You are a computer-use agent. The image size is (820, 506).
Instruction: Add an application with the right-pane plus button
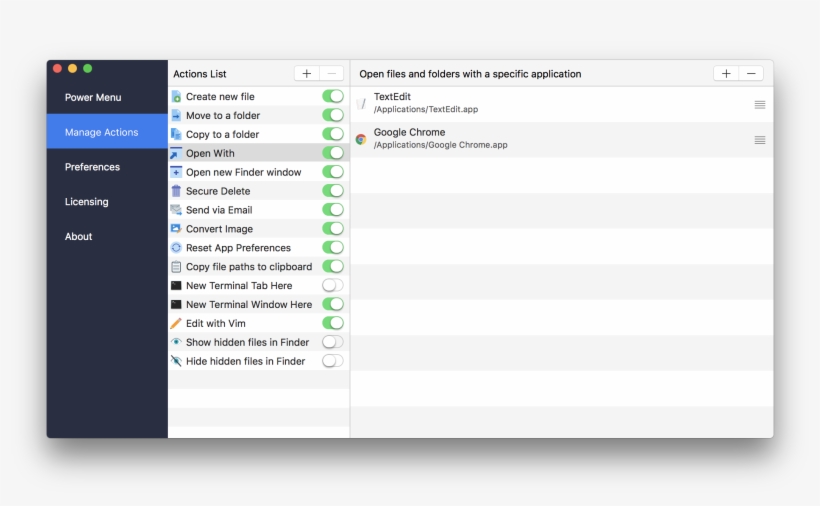pyautogui.click(x=726, y=74)
